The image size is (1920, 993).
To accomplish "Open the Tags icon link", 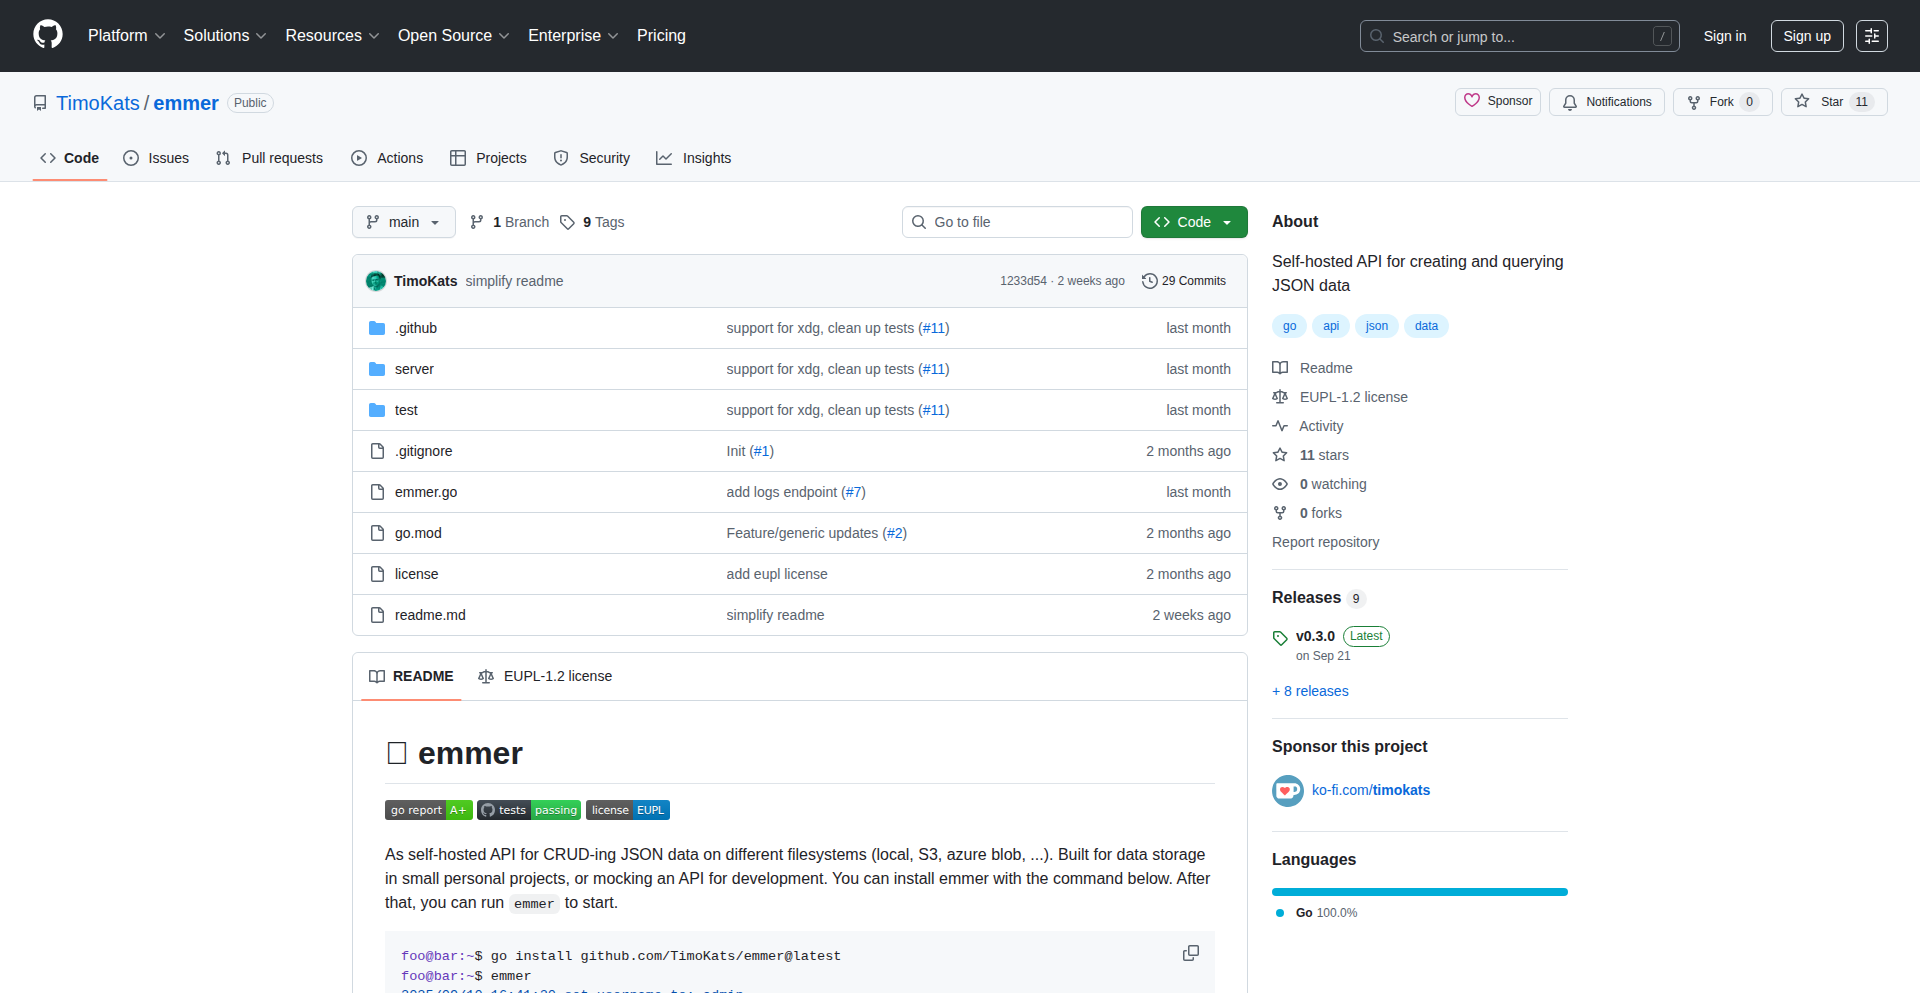I will pos(568,222).
